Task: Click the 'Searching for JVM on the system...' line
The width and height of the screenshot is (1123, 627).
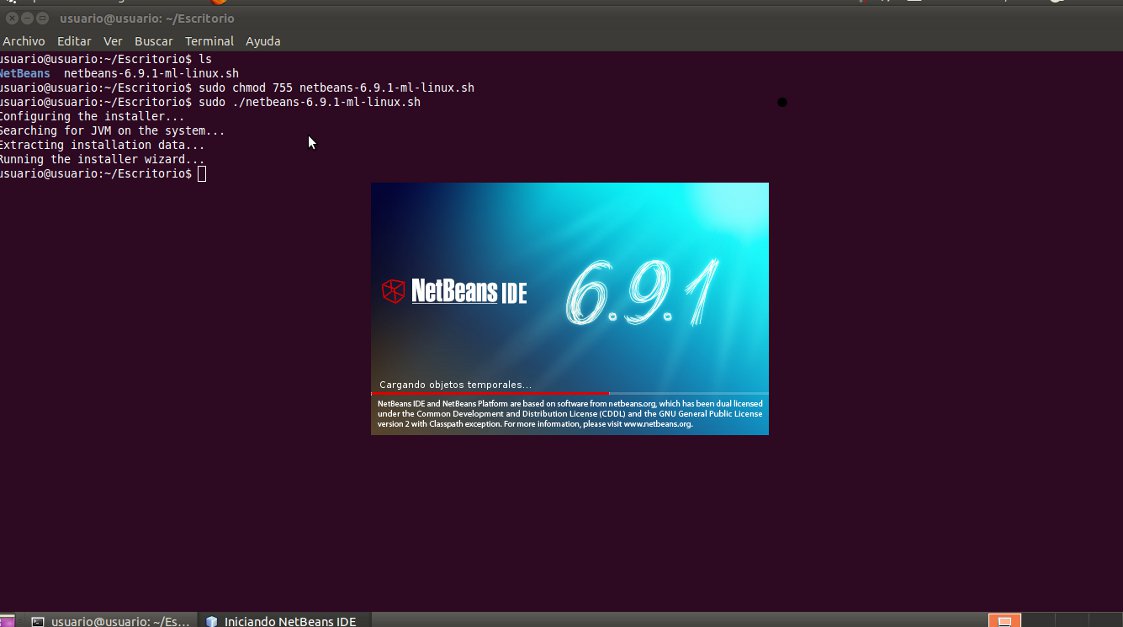Action: click(112, 130)
